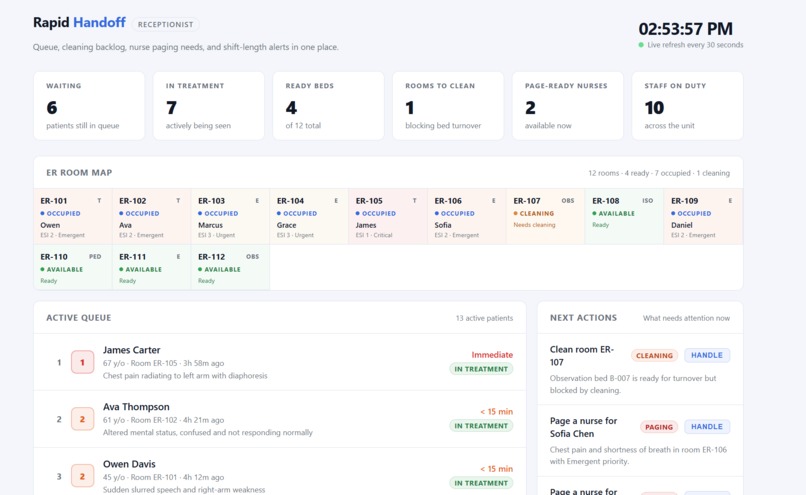The image size is (806, 495).
Task: Open room card ER-102 with Ava
Action: coord(152,216)
